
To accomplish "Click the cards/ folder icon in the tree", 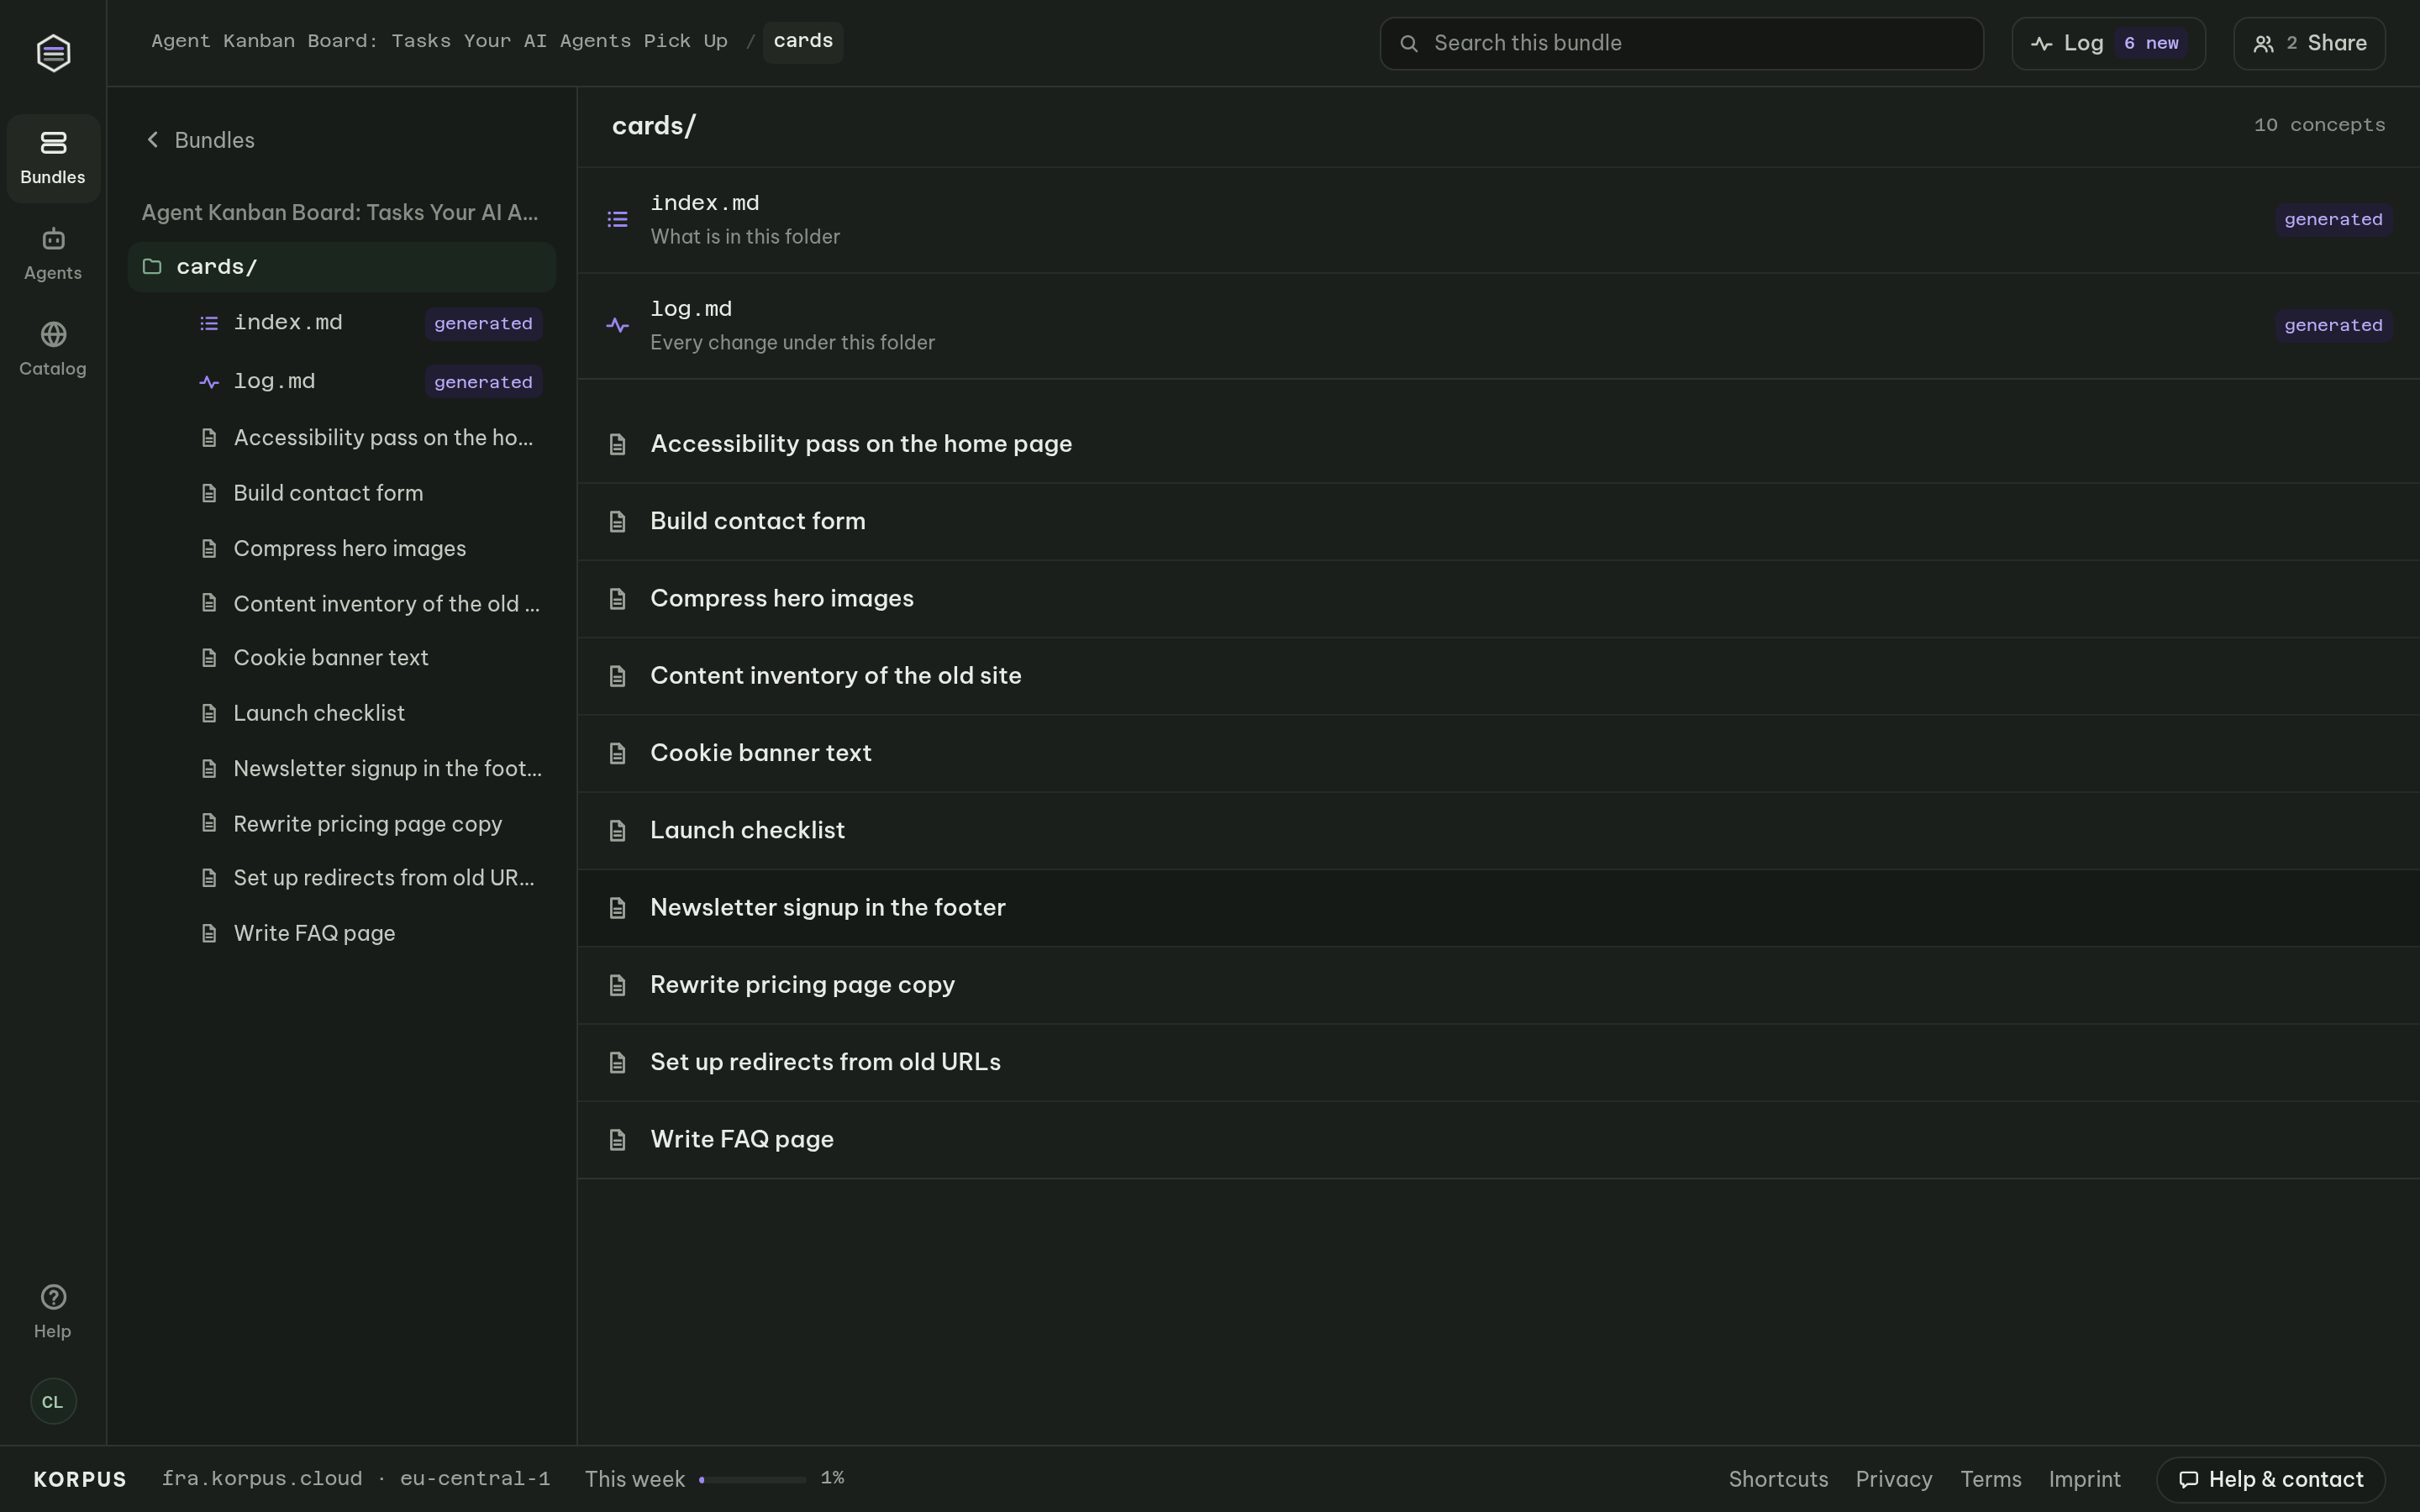I will (152, 266).
